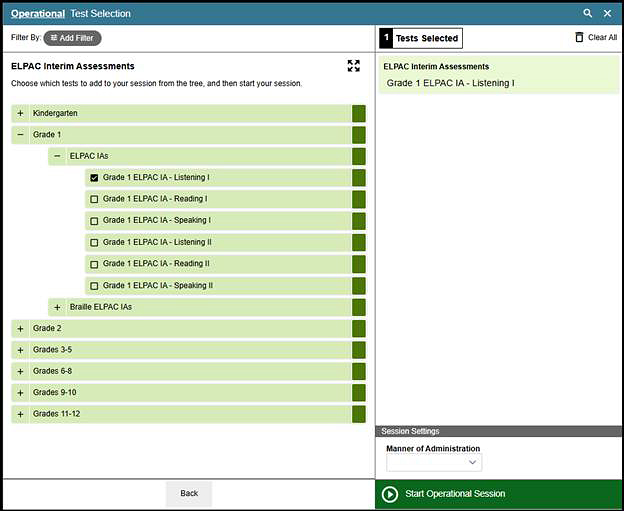Check Grade 1 ELPAC IA - Speaking II
Screen dimensions: 624x511
coord(94,286)
